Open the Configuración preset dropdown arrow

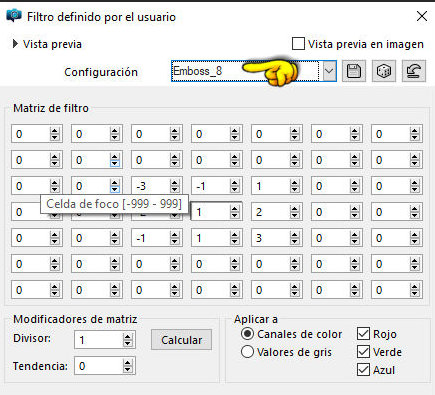click(329, 71)
